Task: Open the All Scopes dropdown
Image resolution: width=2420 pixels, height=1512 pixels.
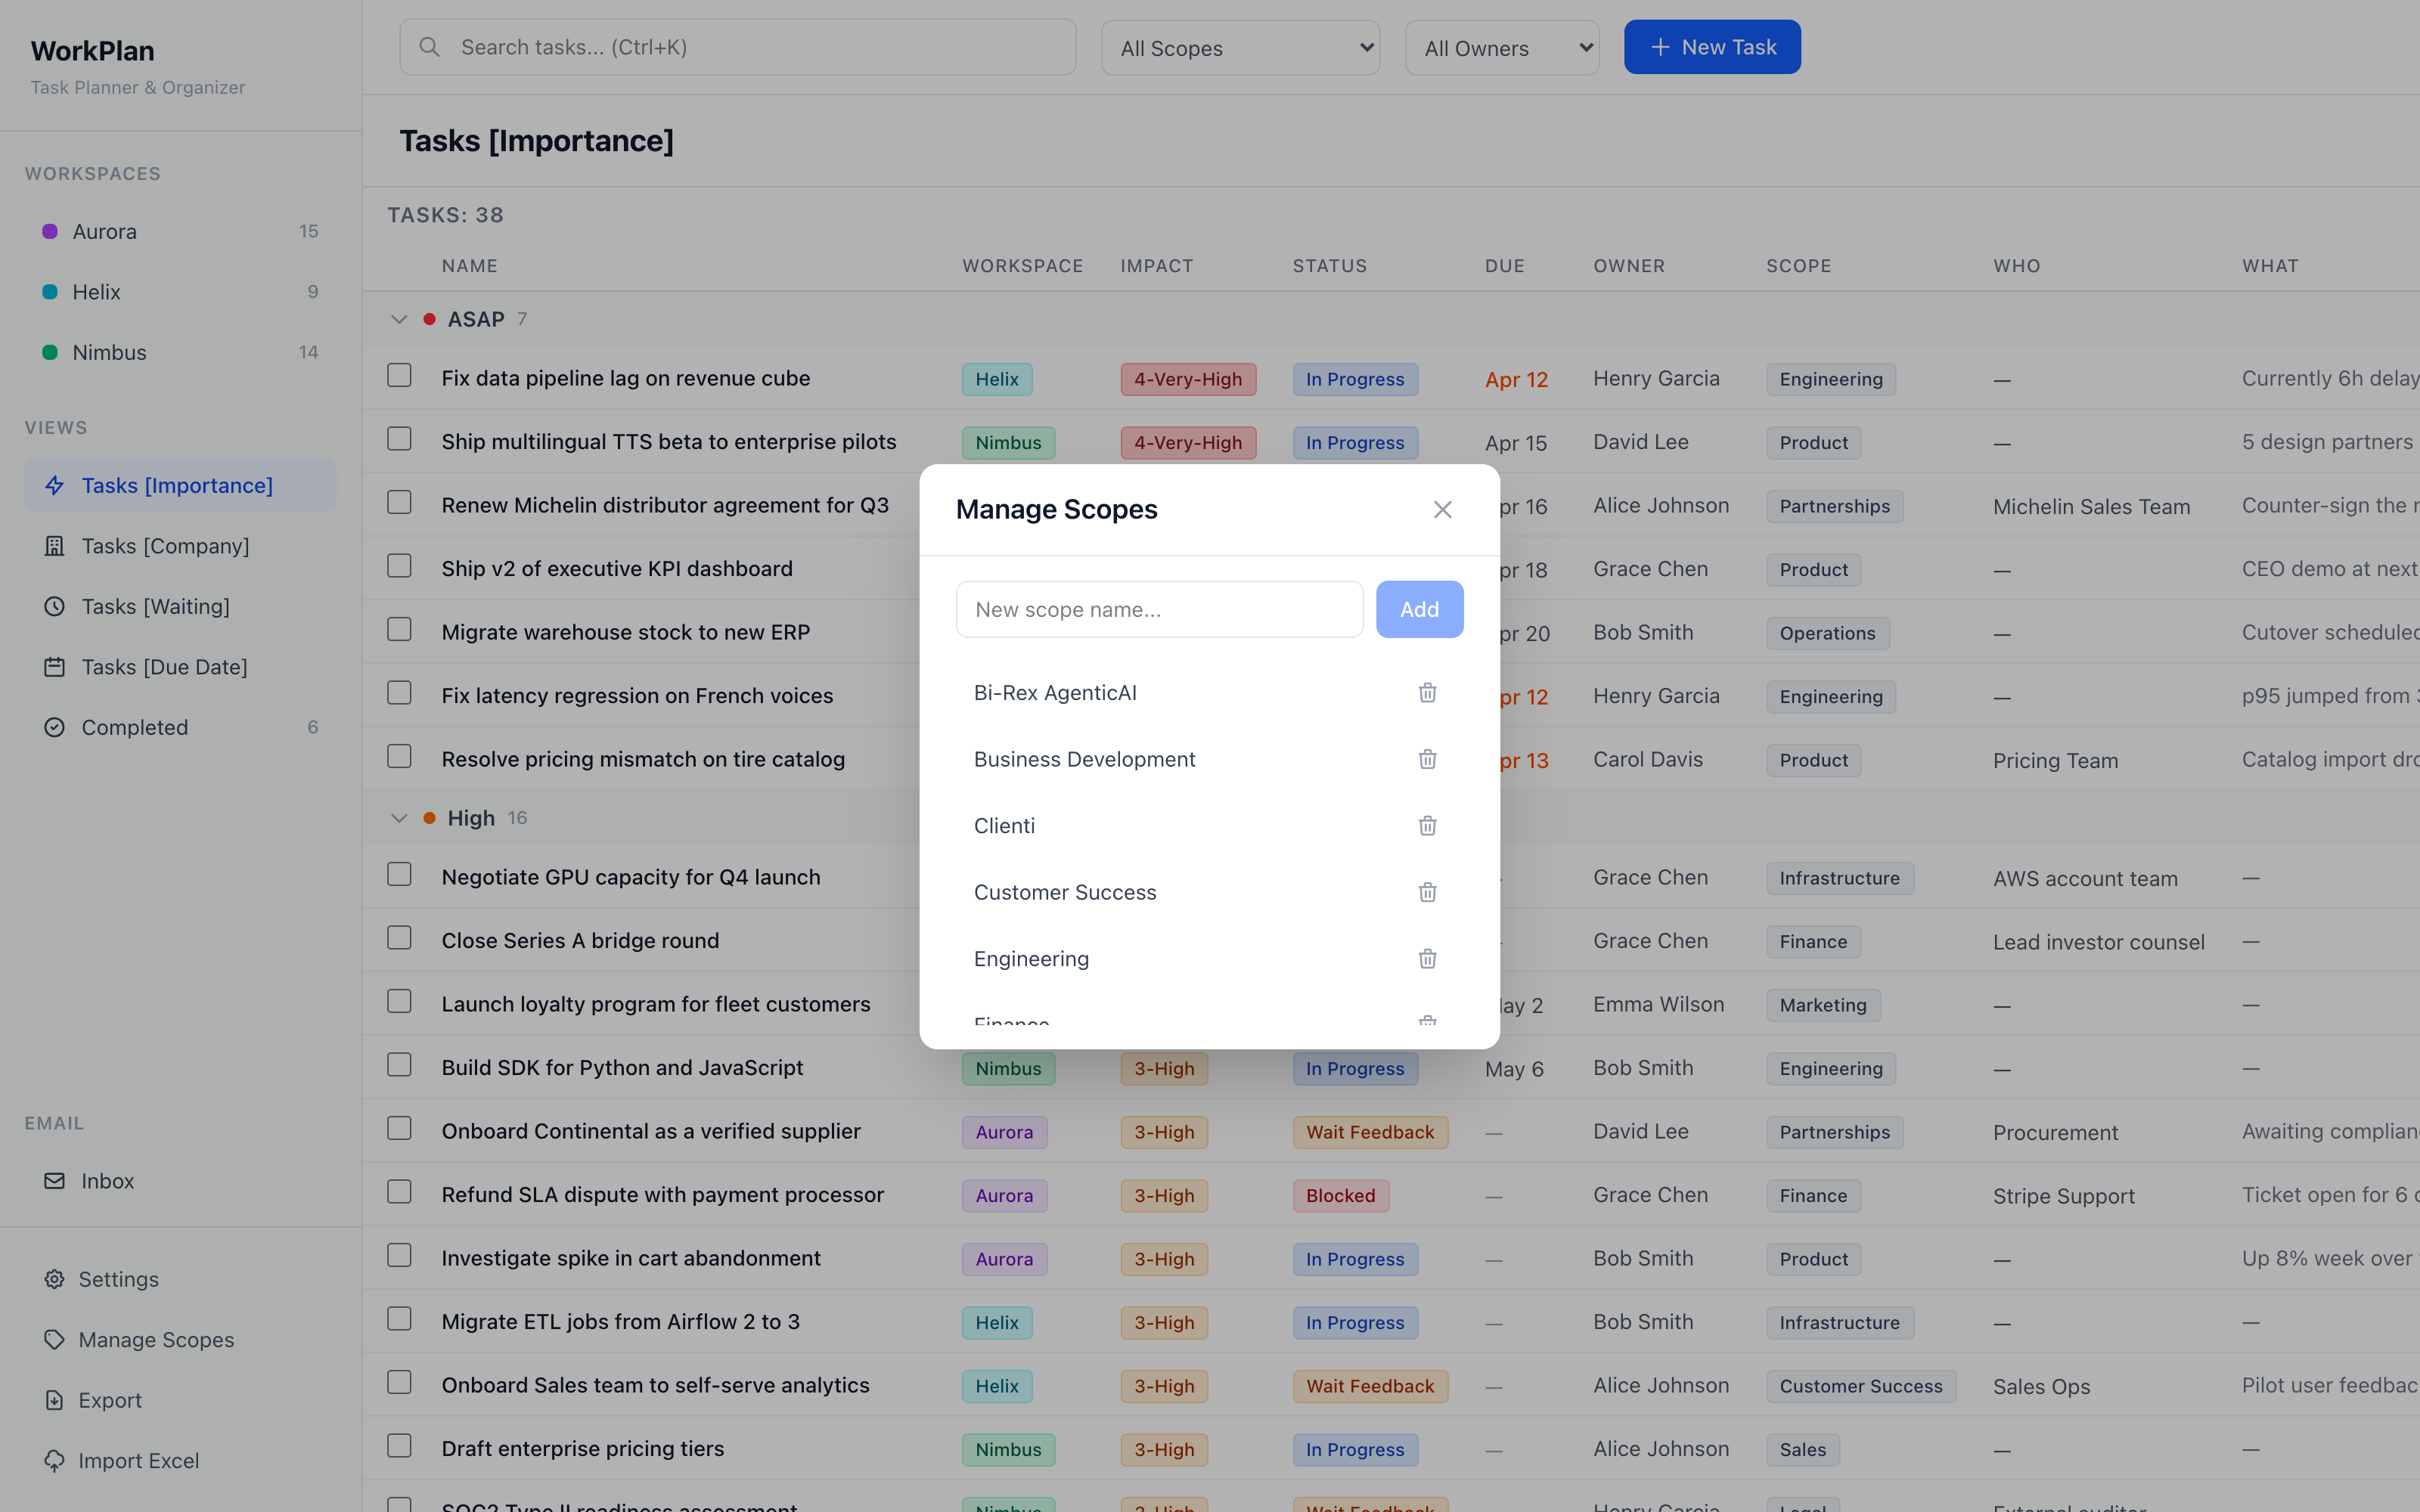Action: [x=1240, y=48]
